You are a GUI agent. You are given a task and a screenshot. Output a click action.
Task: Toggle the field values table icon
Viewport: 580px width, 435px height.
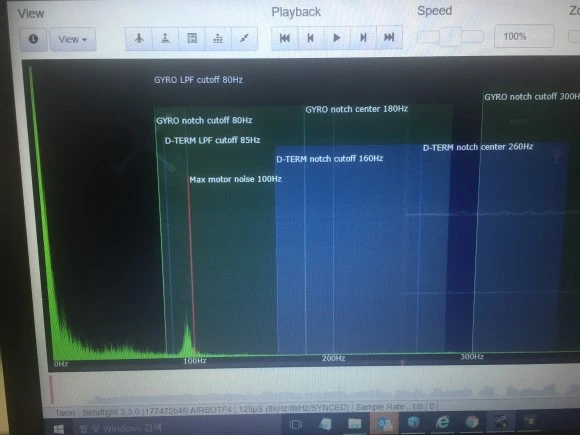pos(192,38)
